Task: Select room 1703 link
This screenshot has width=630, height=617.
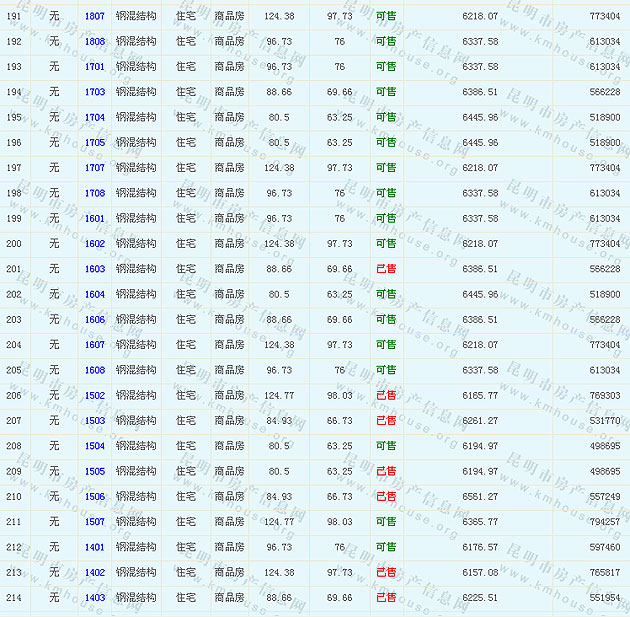Action: 95,92
